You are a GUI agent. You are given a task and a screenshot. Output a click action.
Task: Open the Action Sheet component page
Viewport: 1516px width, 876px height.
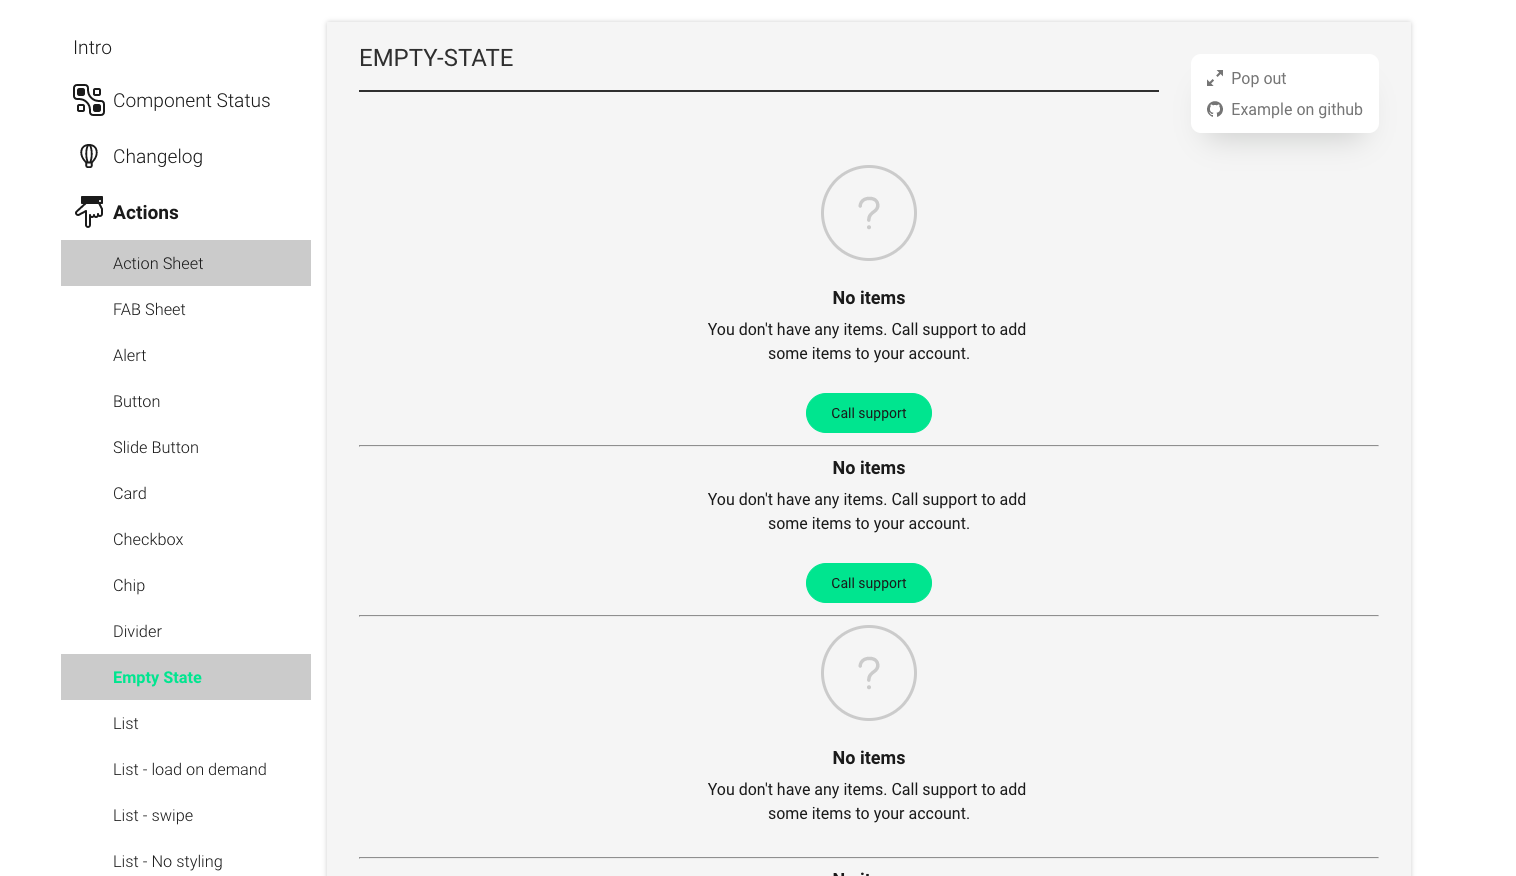[158, 263]
